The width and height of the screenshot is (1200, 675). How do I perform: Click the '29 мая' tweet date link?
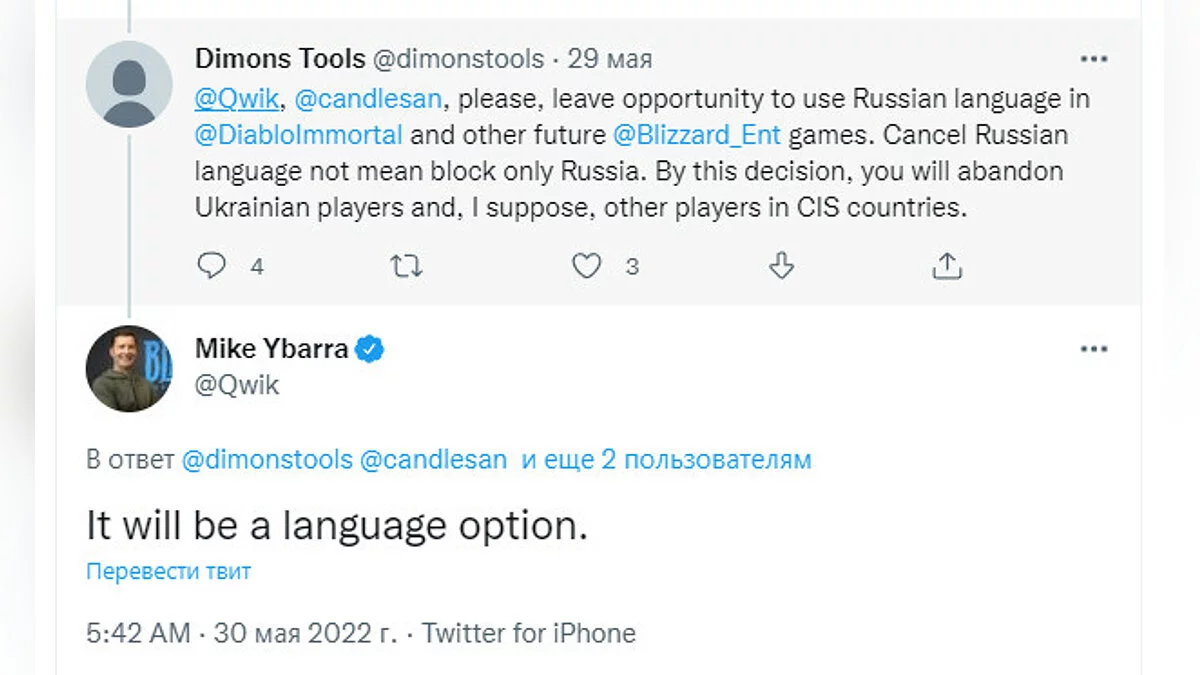pos(610,59)
